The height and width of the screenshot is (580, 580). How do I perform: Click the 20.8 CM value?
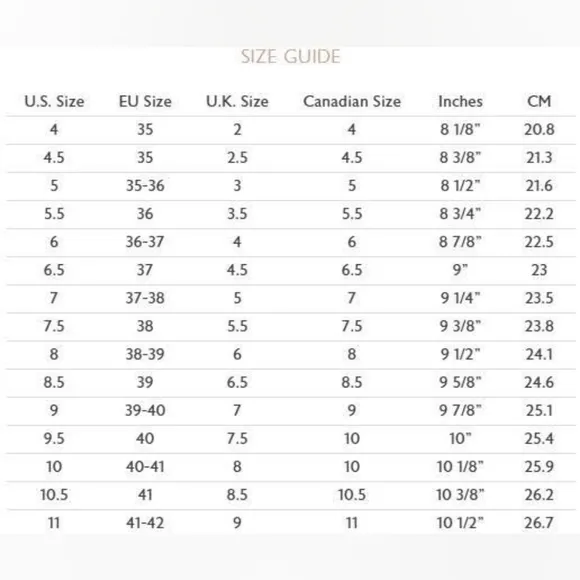click(x=539, y=129)
